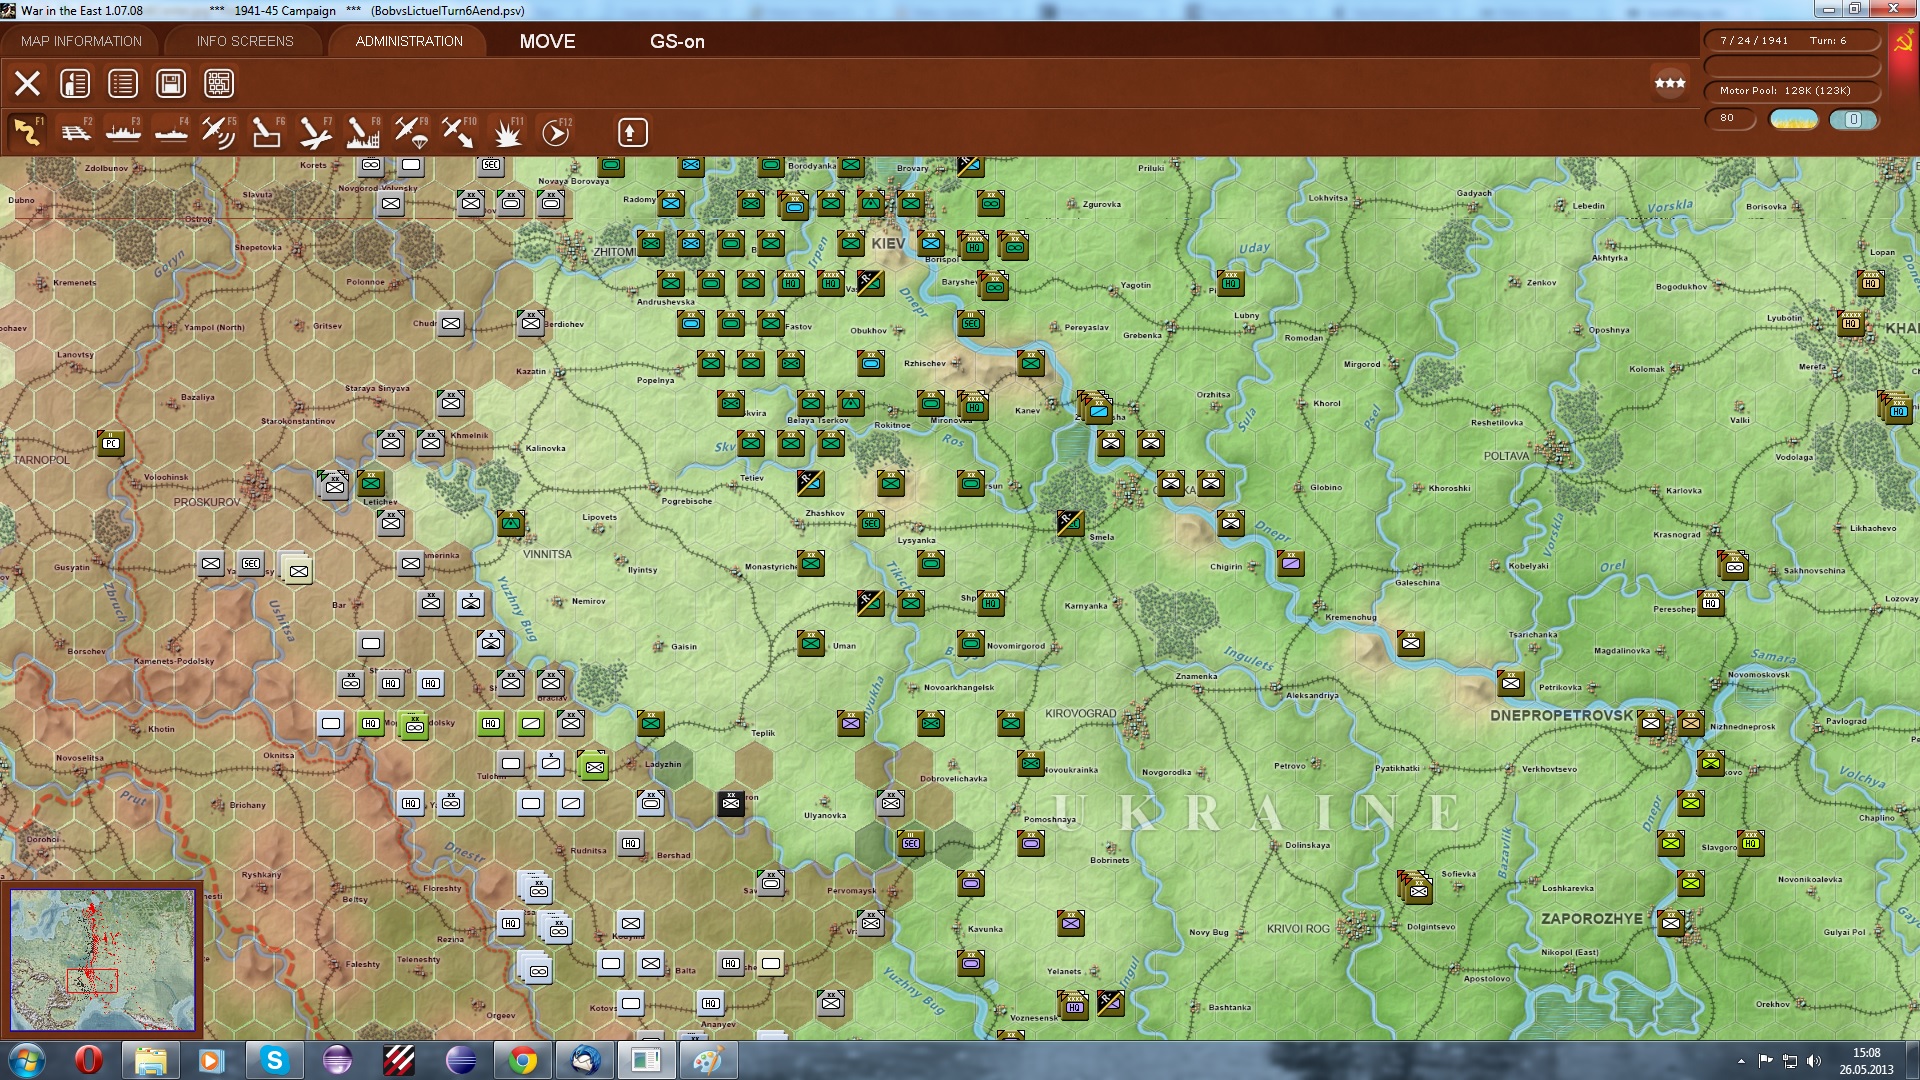Click the GS-on status label
1920x1080 pixels.
[677, 42]
